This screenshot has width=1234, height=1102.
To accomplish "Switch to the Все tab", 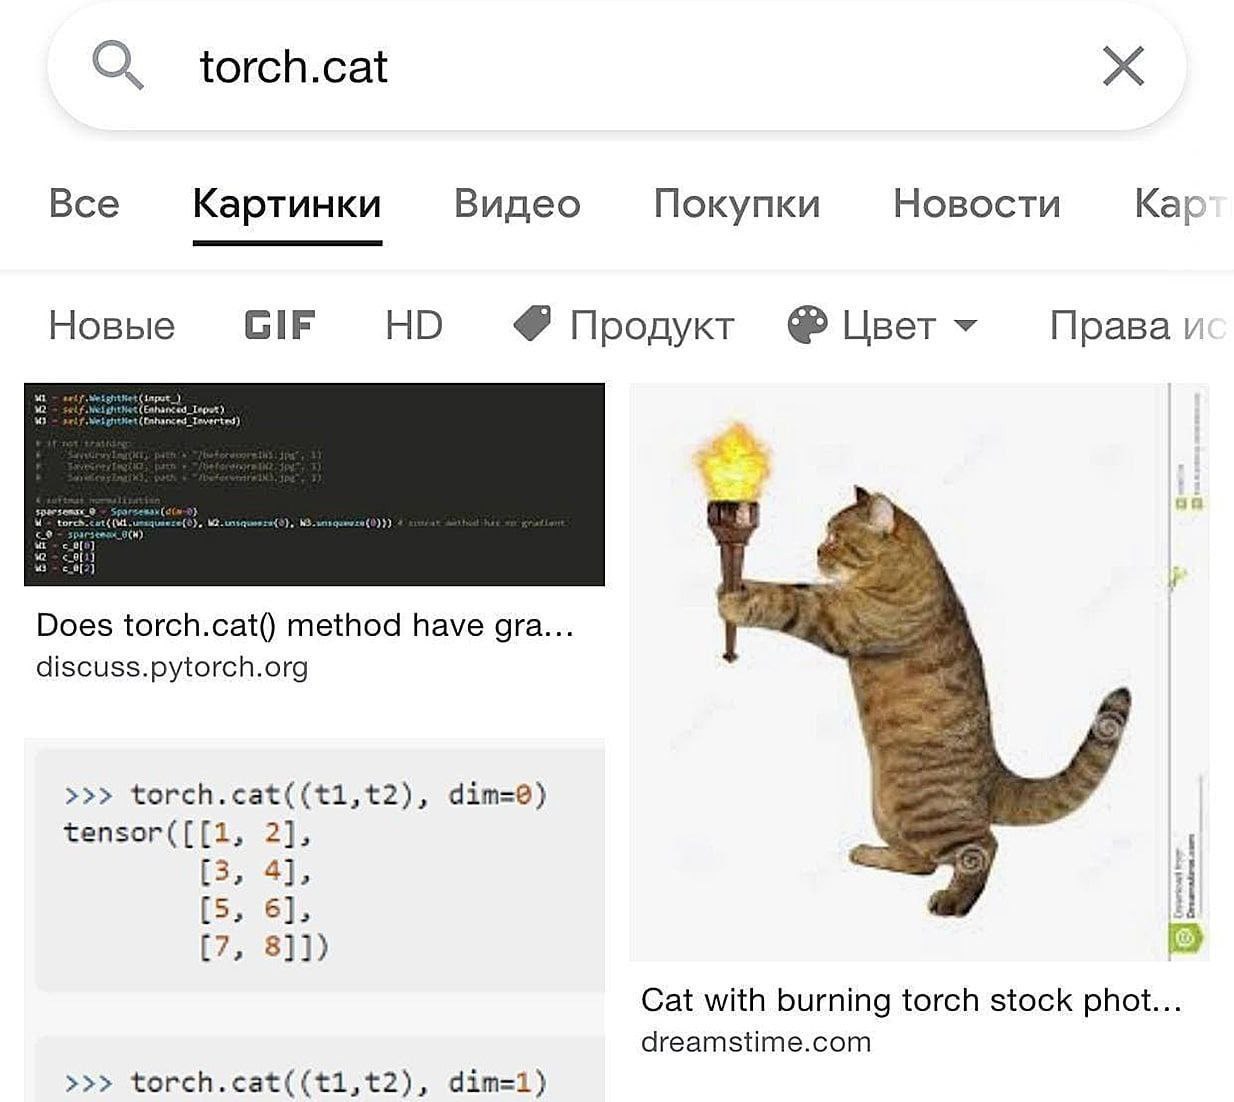I will (84, 204).
